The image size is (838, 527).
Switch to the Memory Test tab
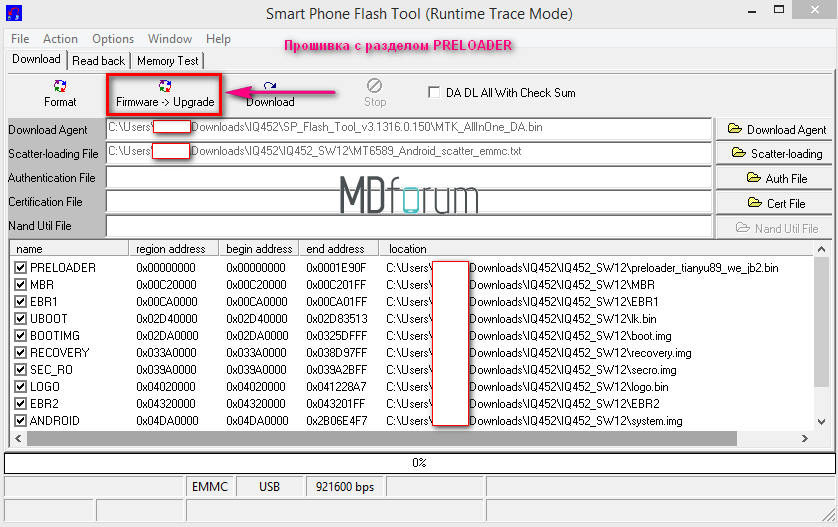[168, 61]
